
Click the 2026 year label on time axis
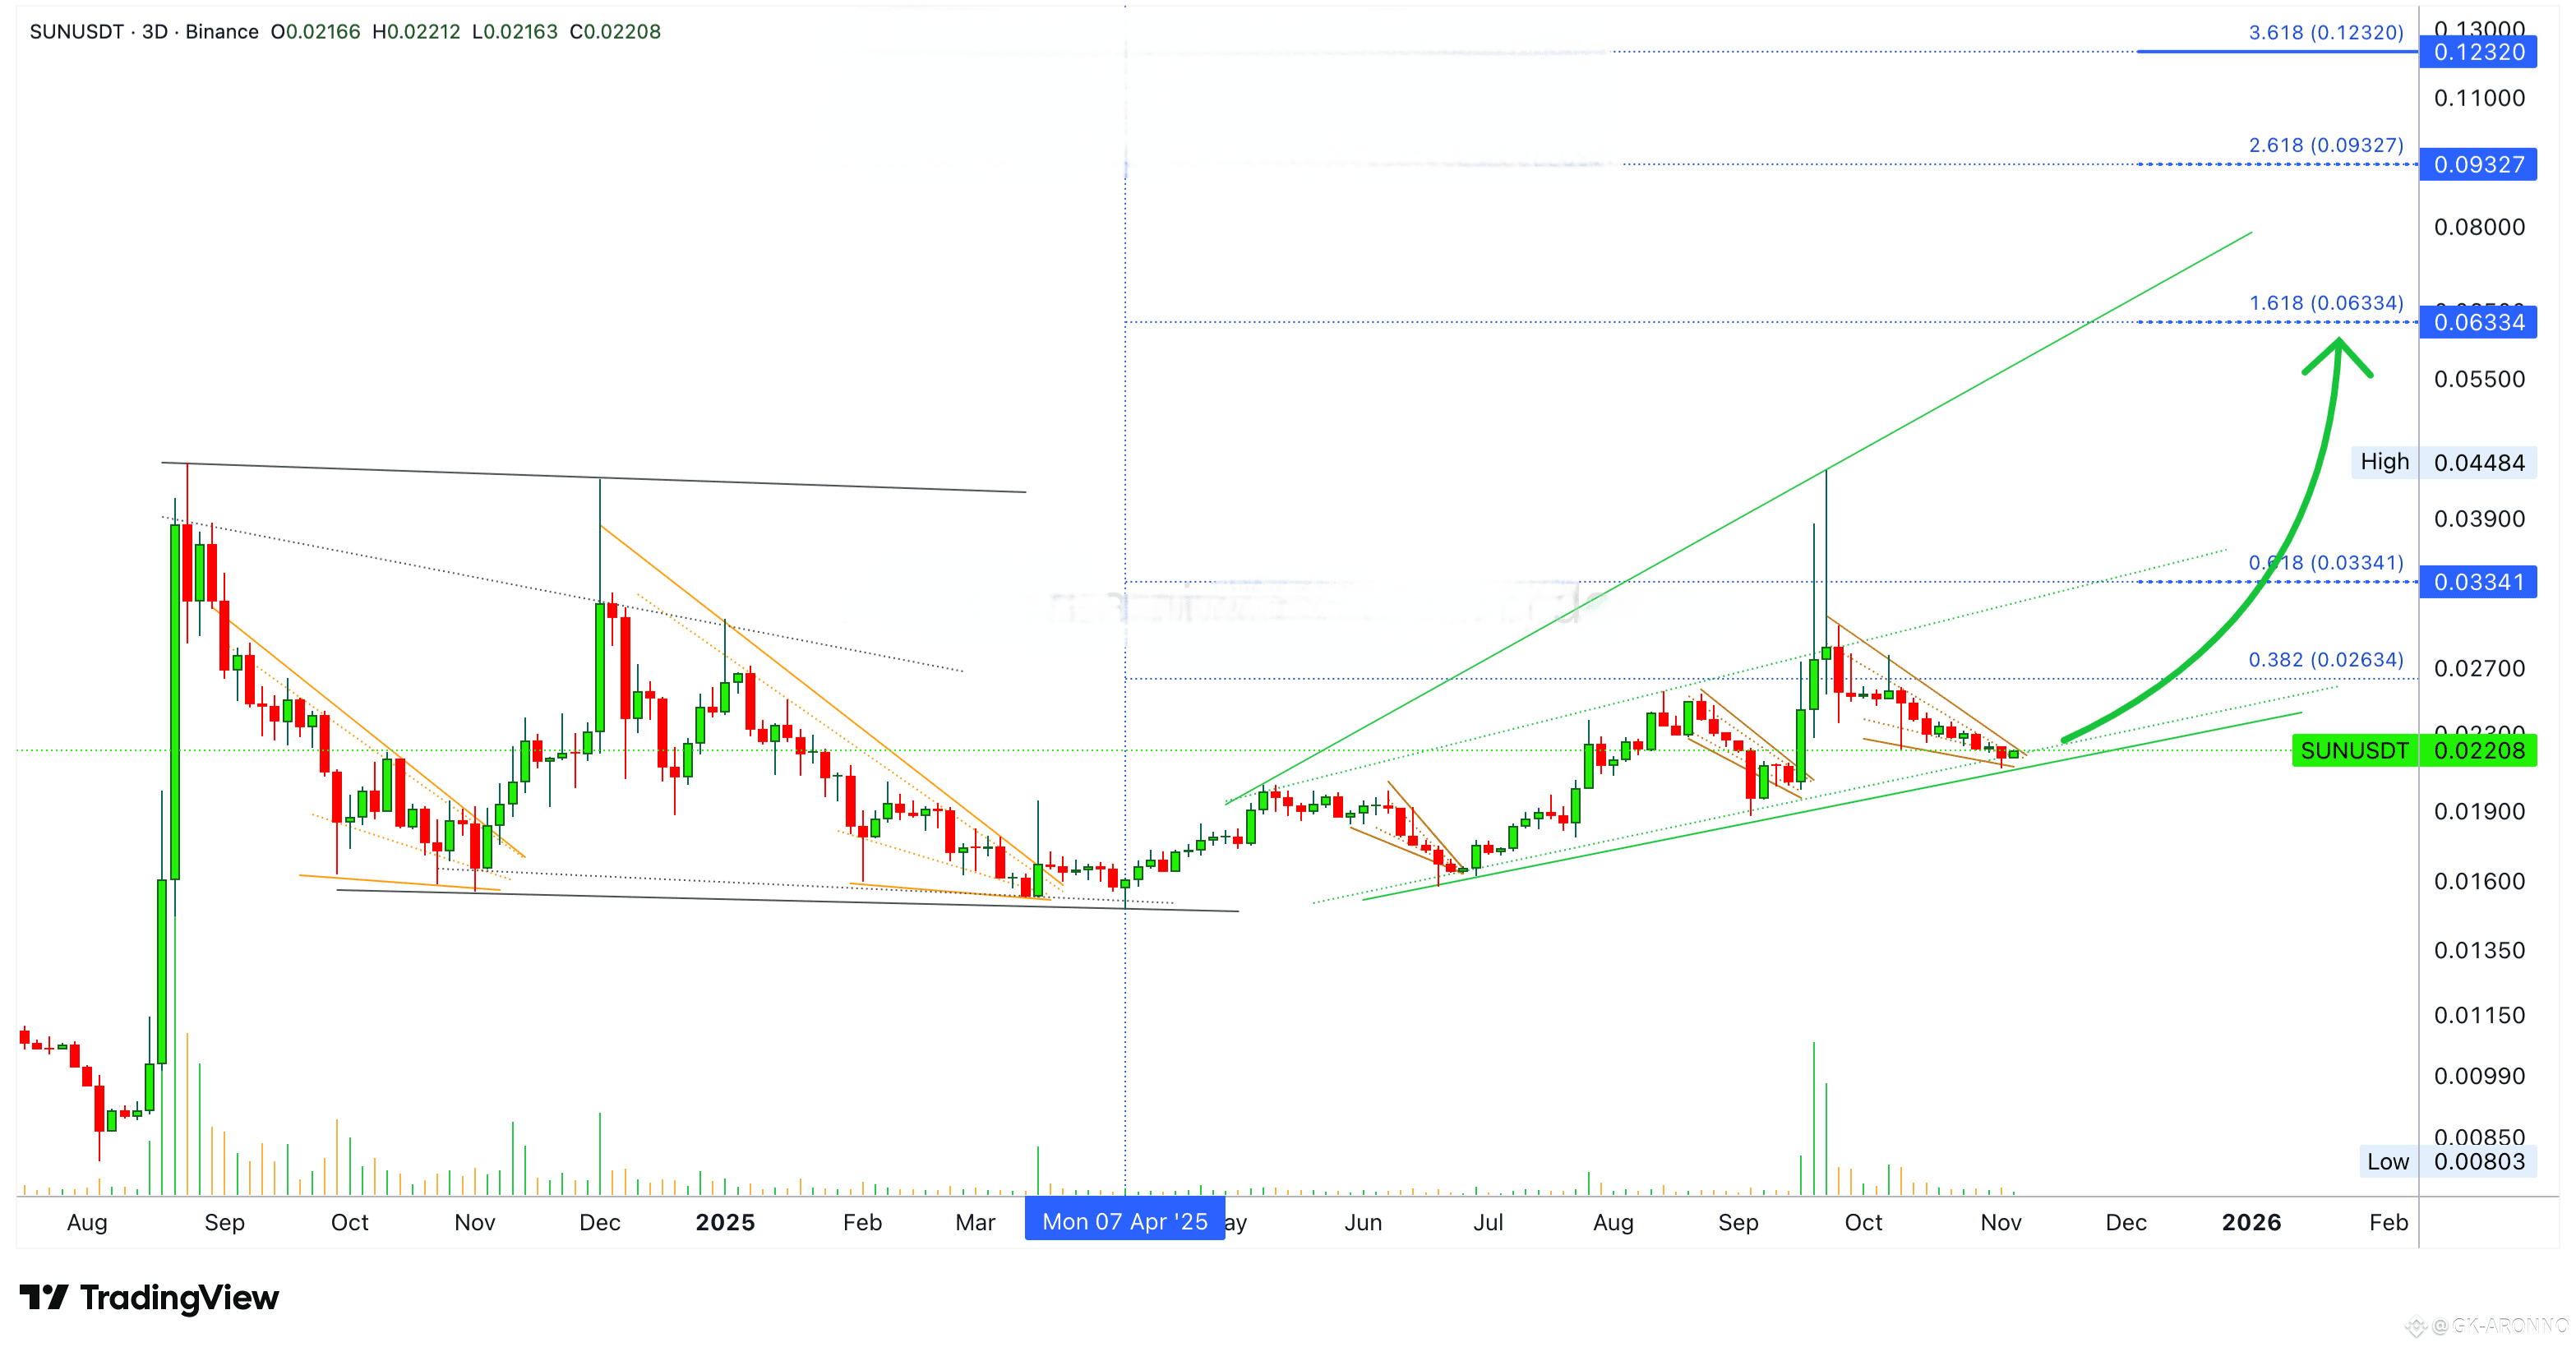2251,1222
